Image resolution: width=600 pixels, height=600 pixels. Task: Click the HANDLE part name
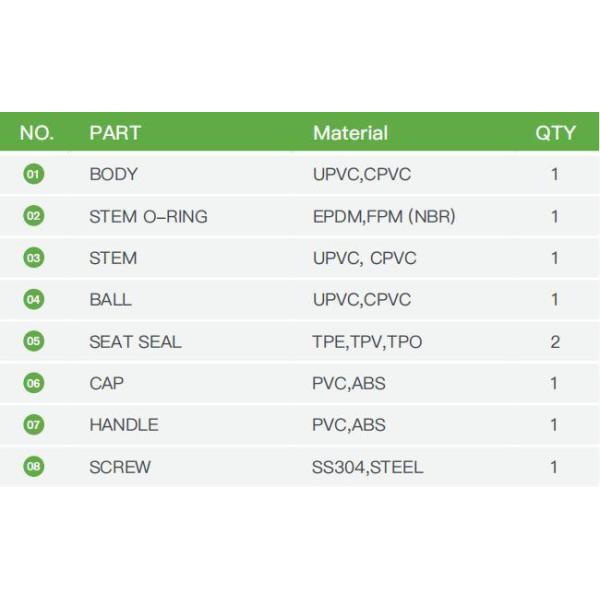coord(123,425)
